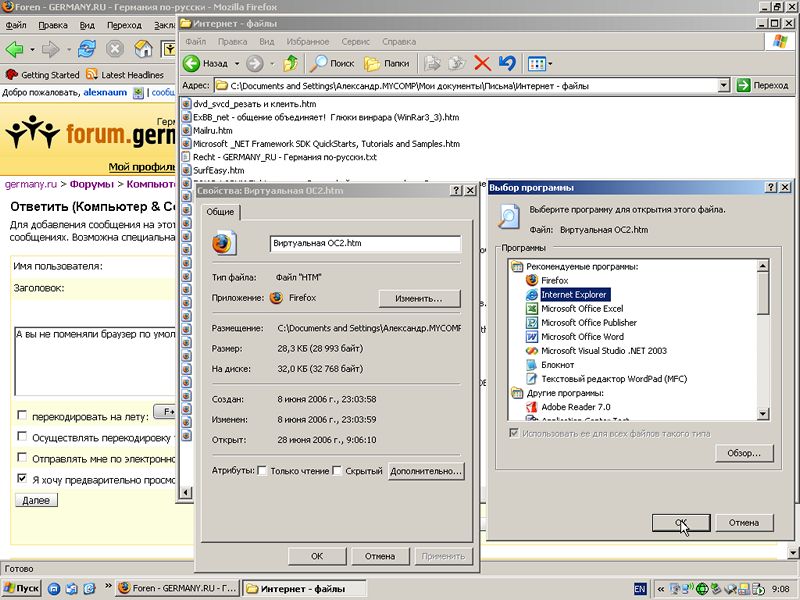Image resolution: width=800 pixels, height=600 pixels.
Task: Open the Сервис menu in Explorer
Action: click(356, 41)
